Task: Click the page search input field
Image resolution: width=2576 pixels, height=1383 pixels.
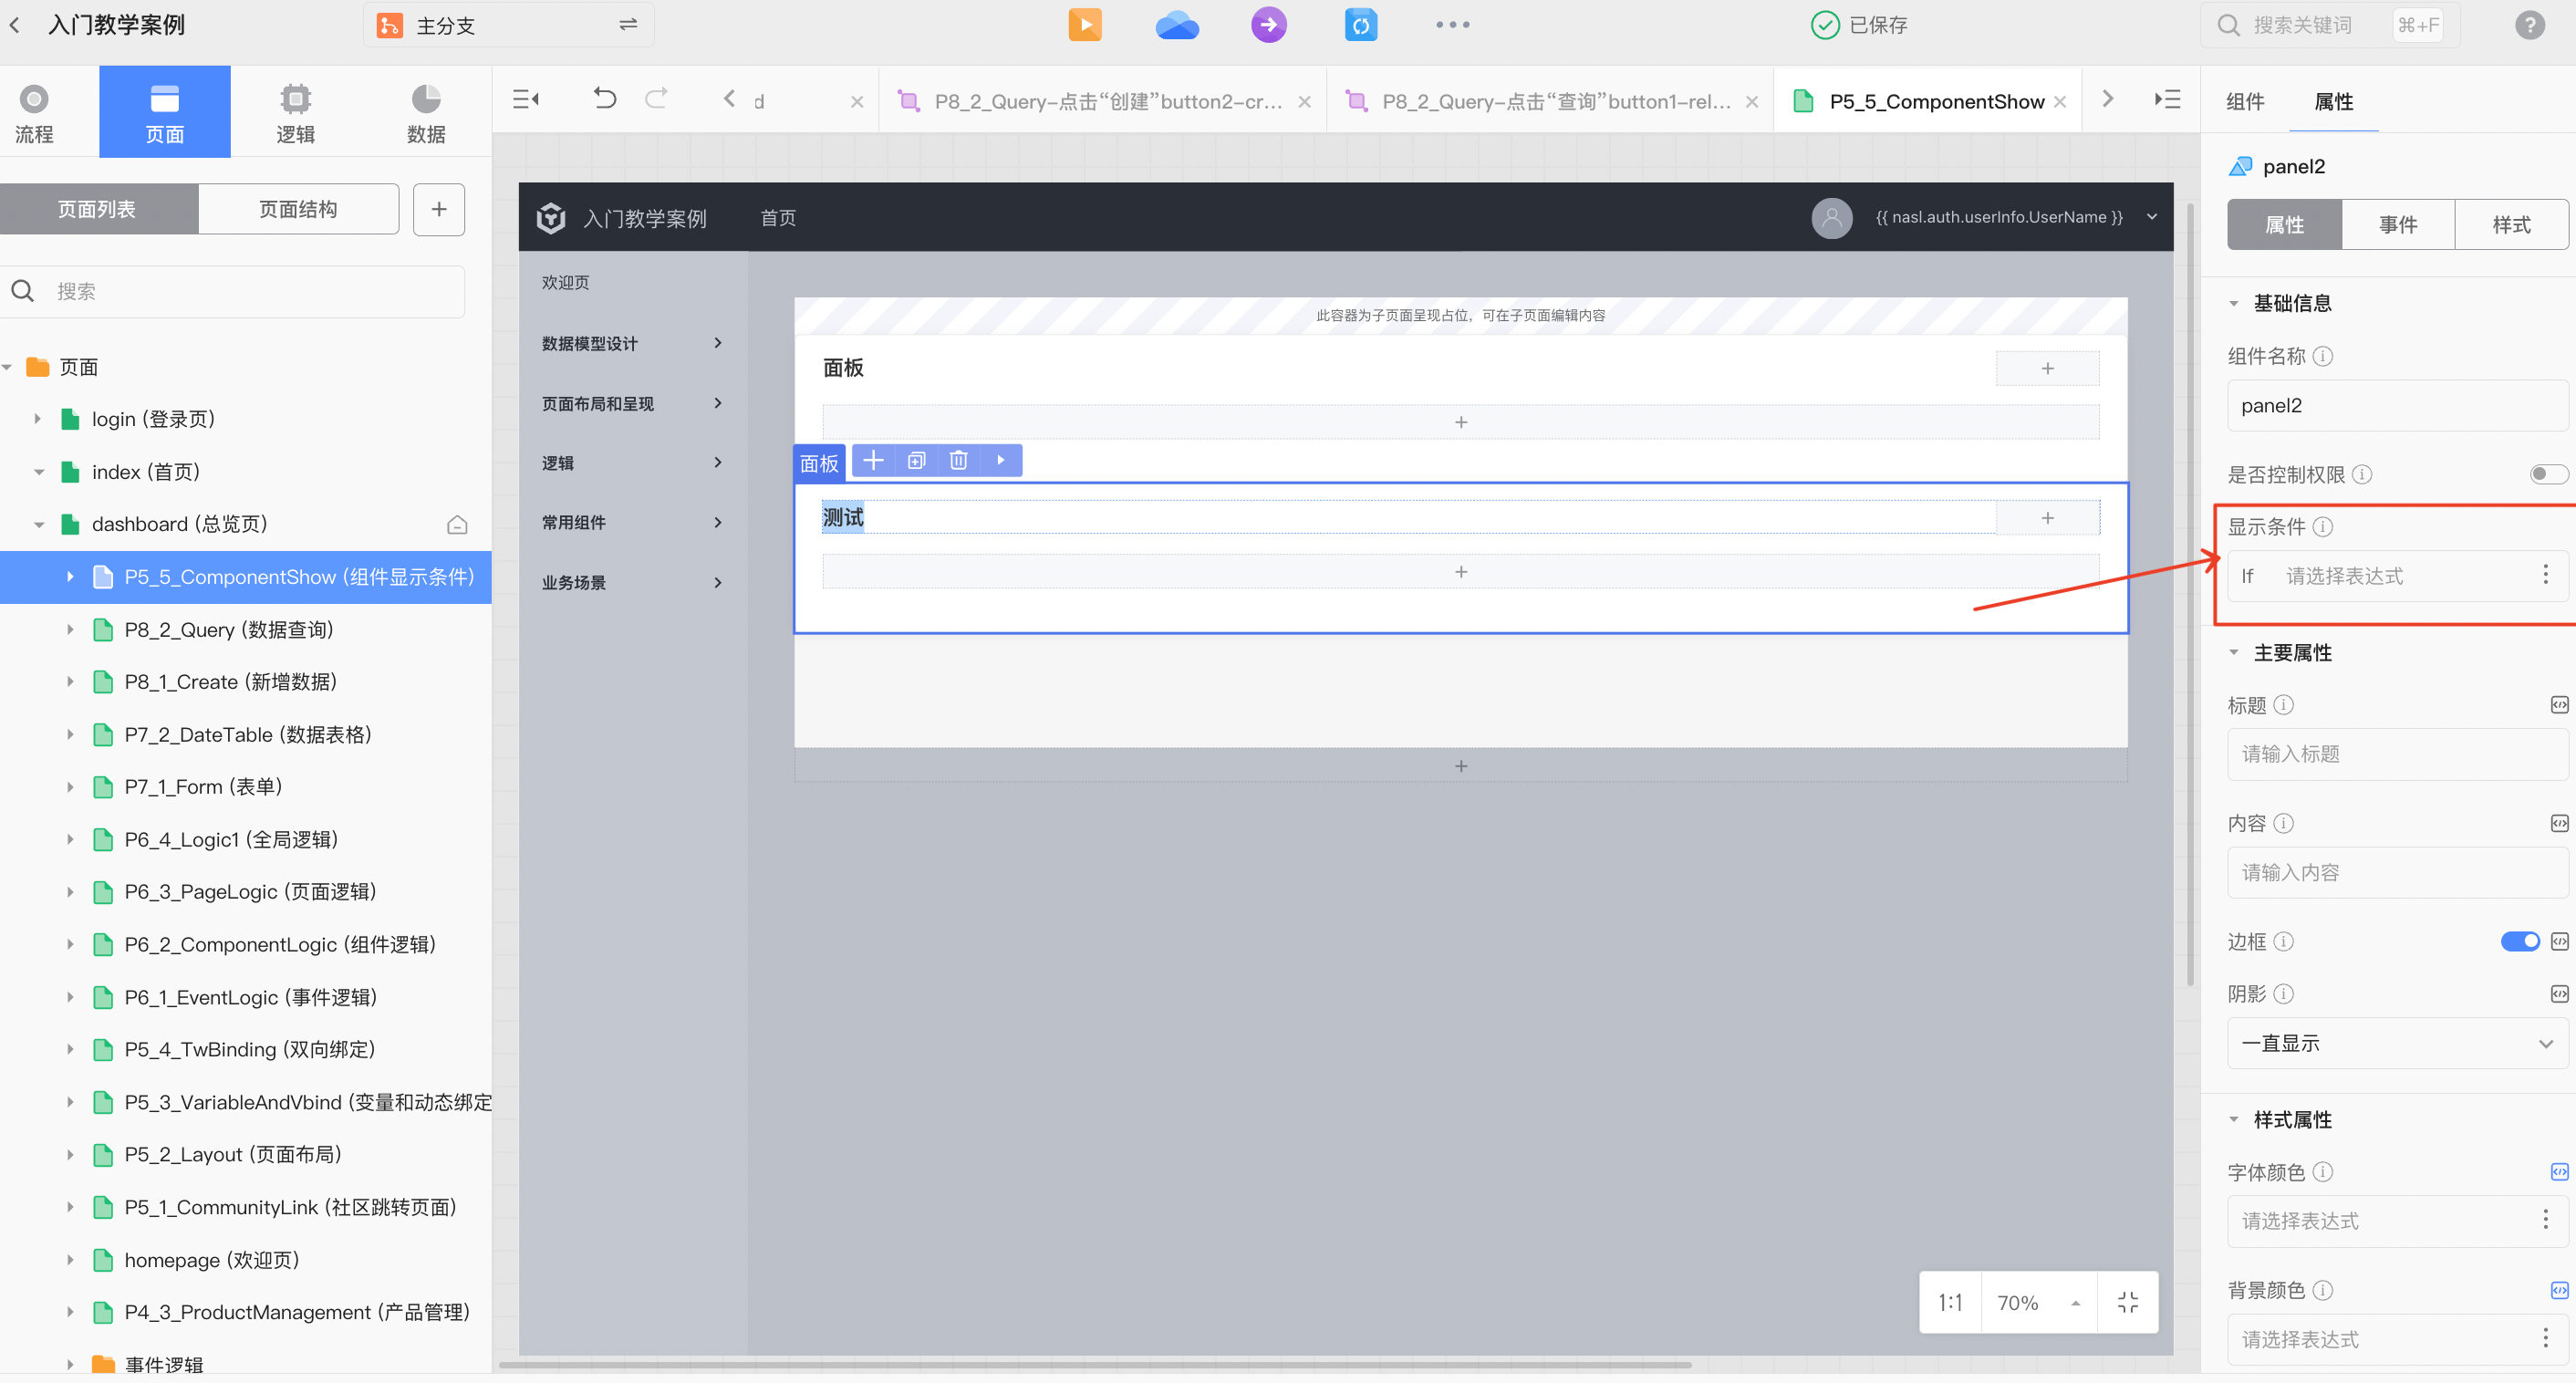Action: click(x=233, y=291)
